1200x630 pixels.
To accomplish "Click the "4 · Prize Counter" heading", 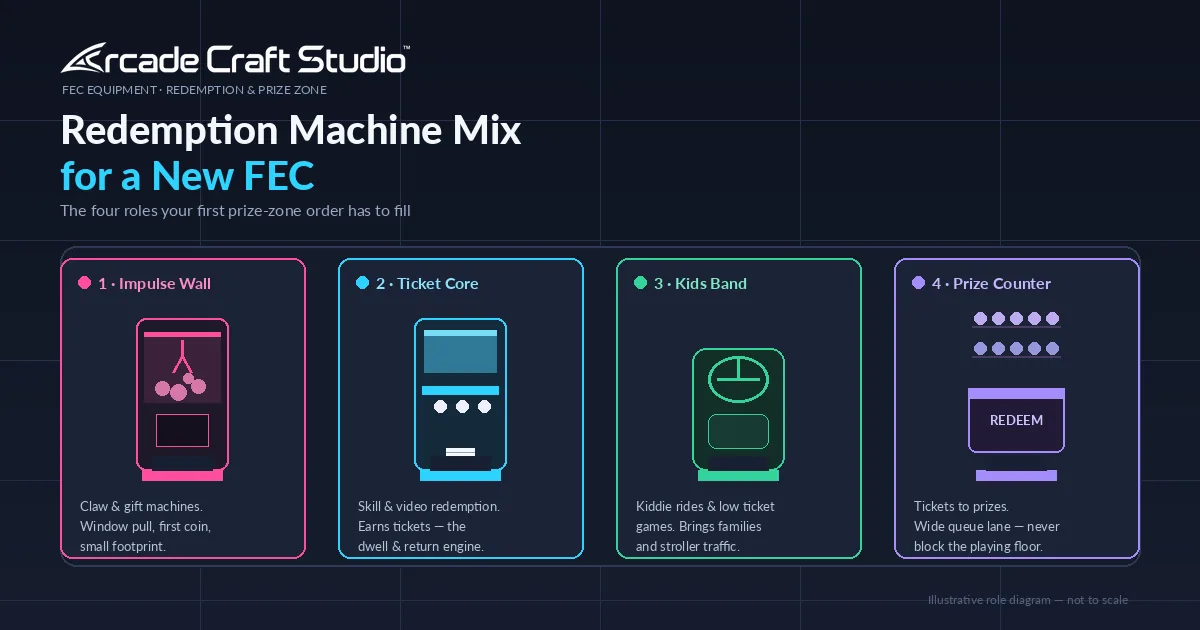I will coord(991,284).
